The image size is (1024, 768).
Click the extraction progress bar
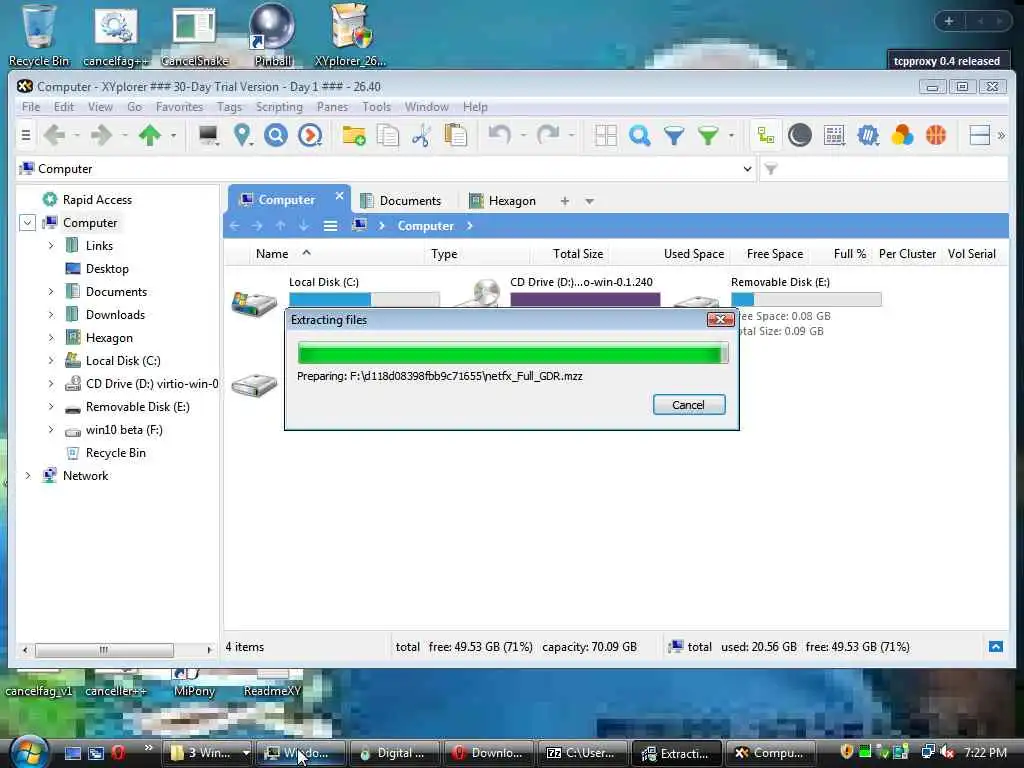click(513, 353)
